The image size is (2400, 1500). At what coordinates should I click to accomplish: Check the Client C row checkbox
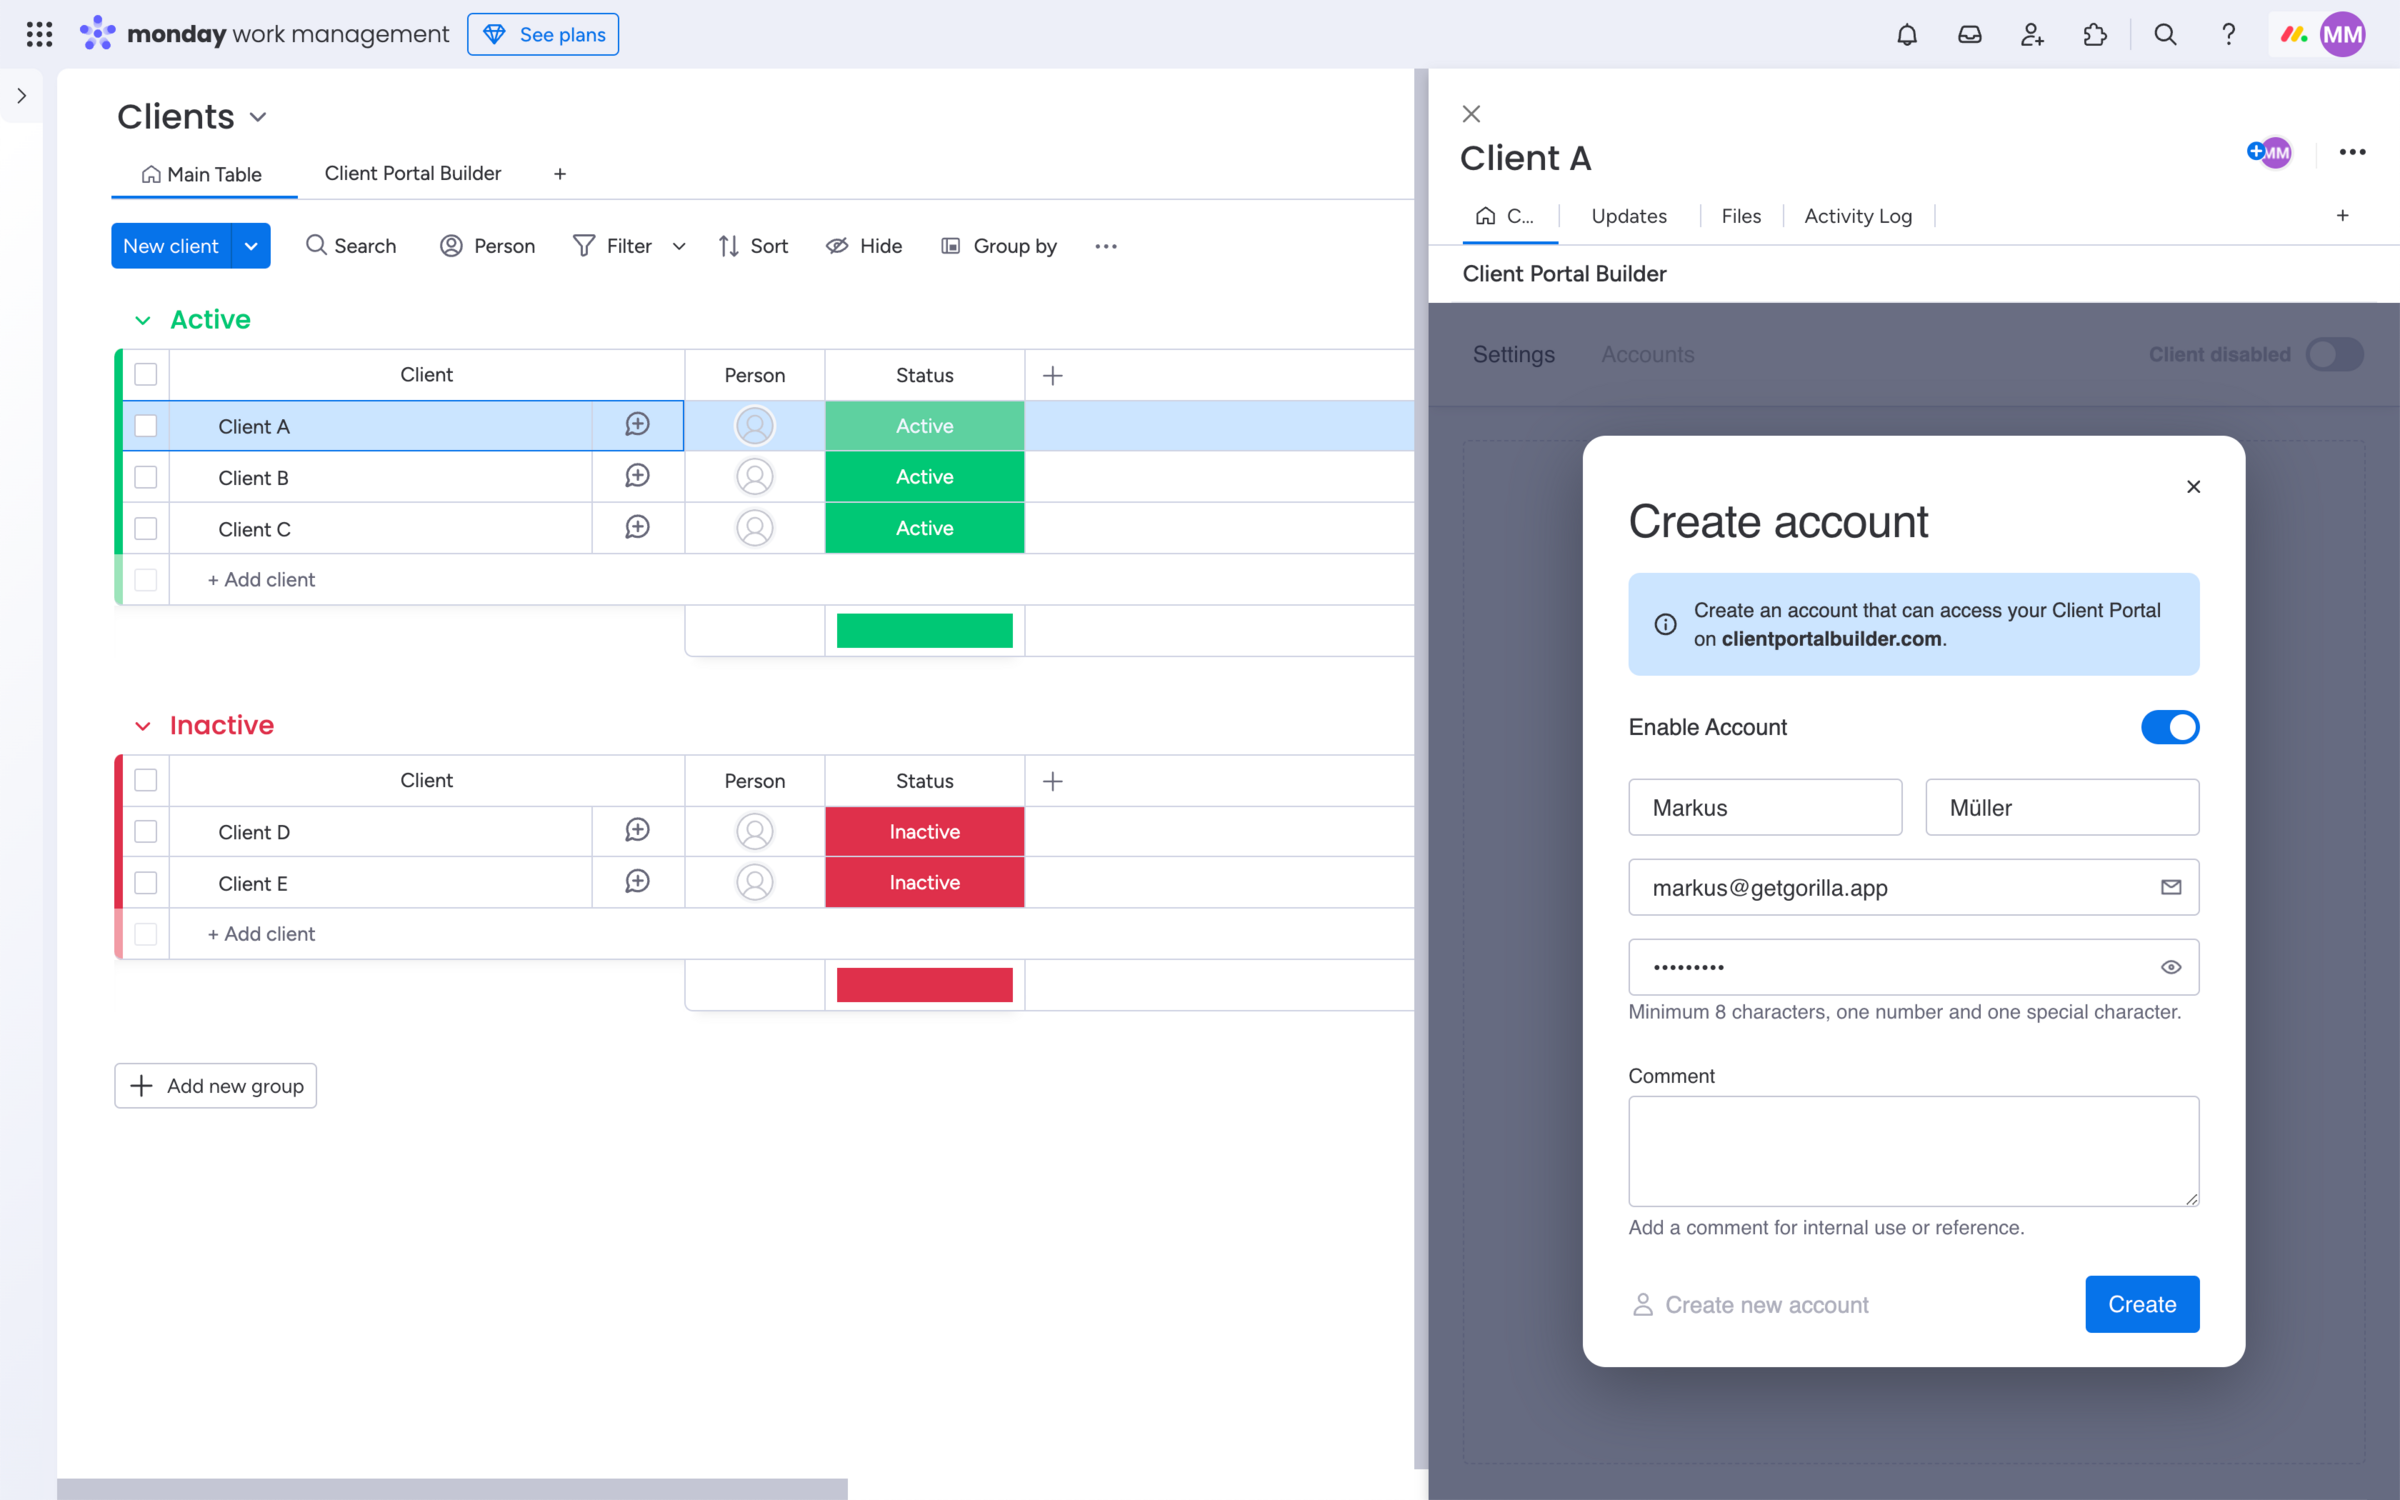pos(146,528)
